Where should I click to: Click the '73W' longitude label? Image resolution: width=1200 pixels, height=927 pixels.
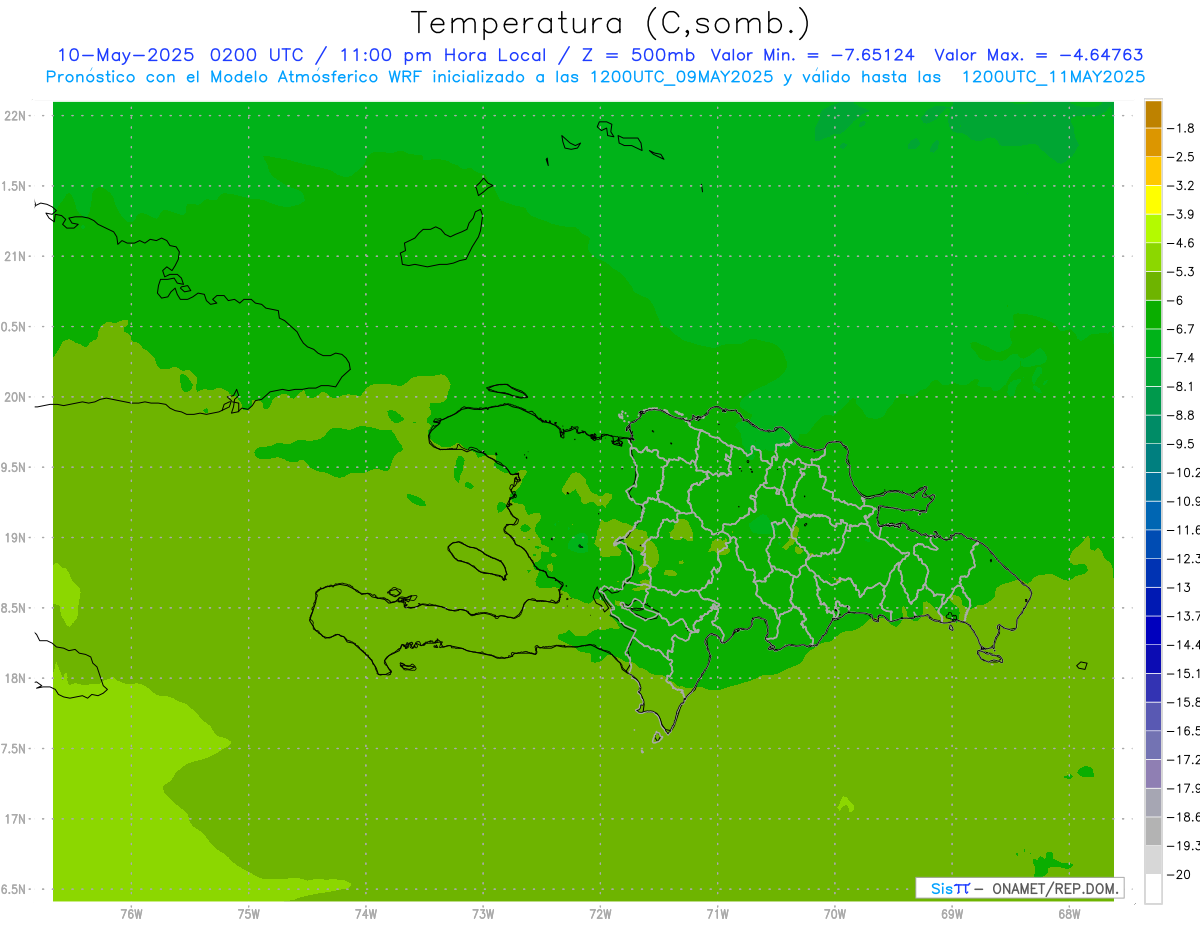(x=483, y=913)
